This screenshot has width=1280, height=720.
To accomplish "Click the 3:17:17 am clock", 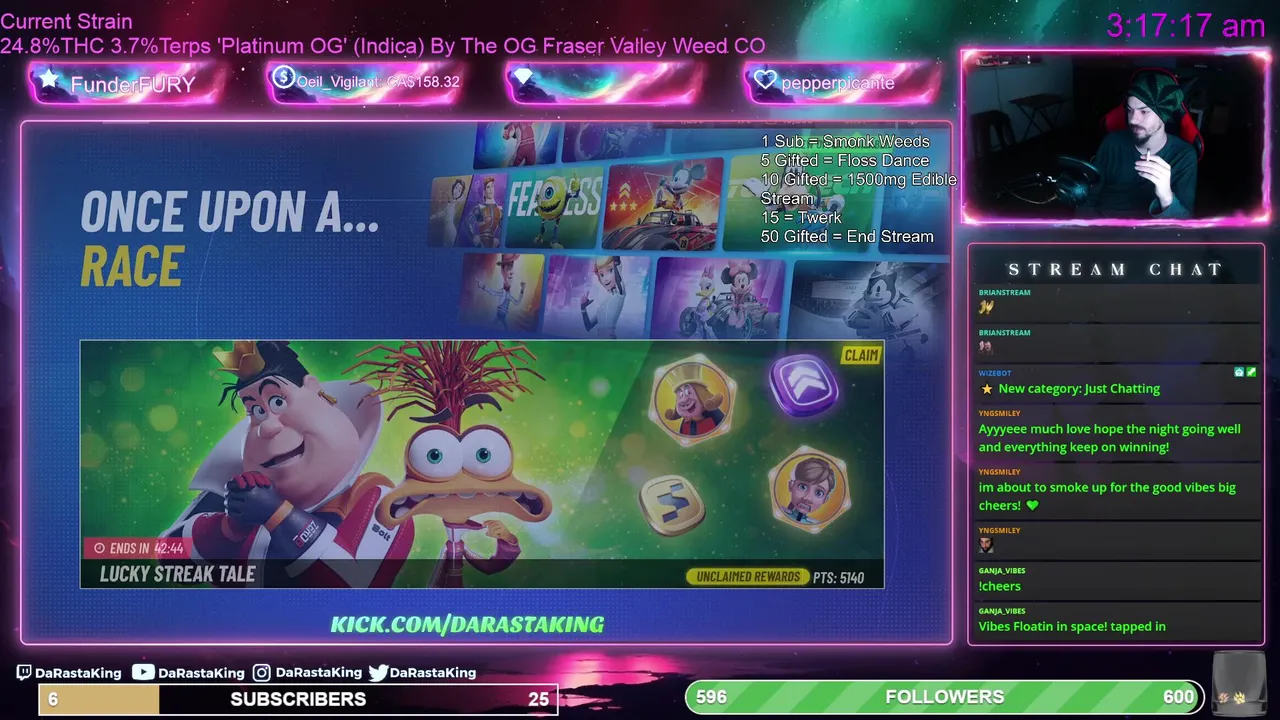I will 1185,26.
